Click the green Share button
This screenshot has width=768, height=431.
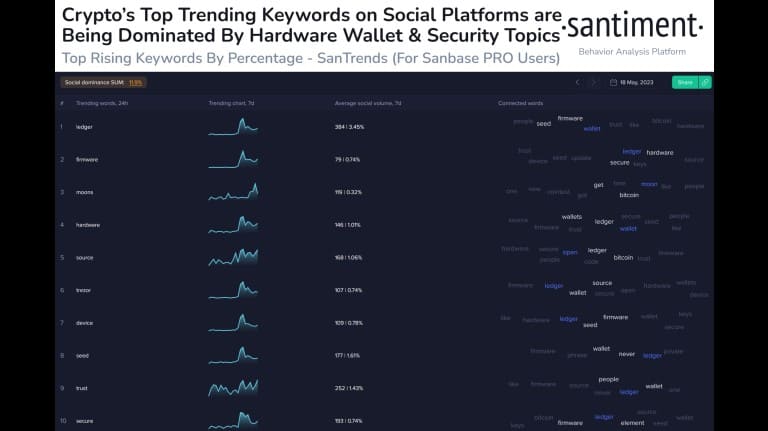tap(685, 82)
